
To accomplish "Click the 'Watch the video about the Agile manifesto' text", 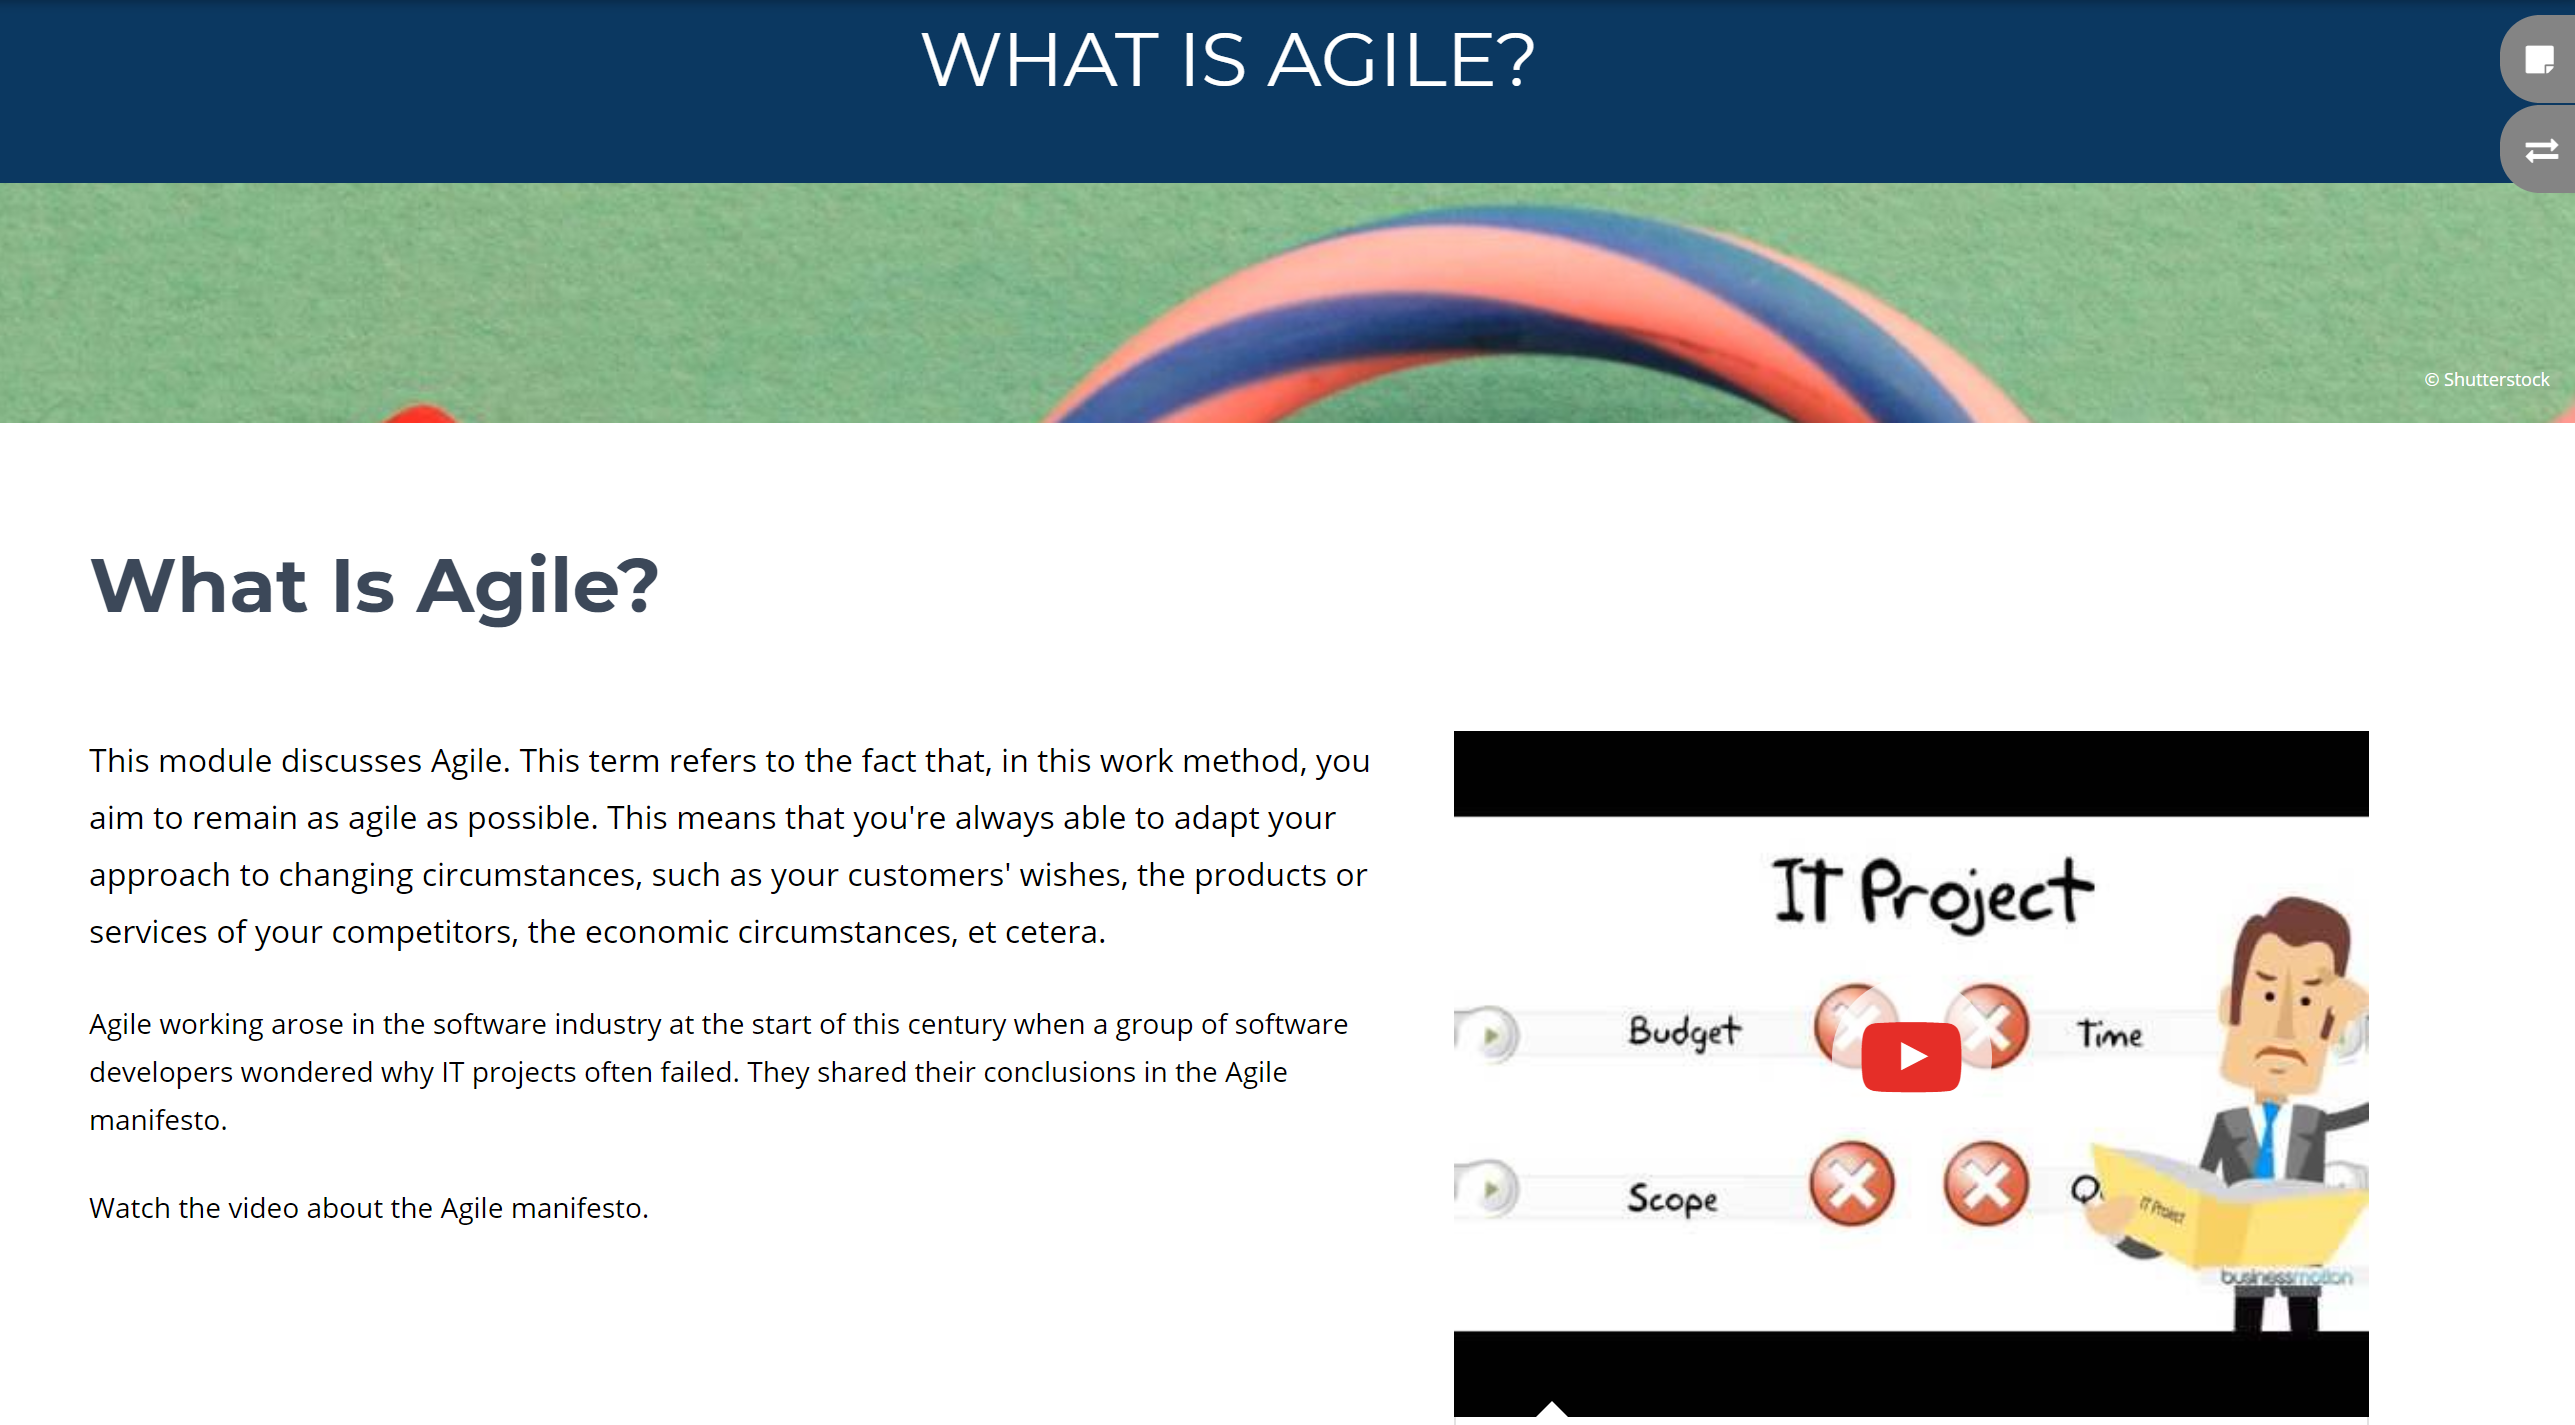I will pyautogui.click(x=369, y=1208).
